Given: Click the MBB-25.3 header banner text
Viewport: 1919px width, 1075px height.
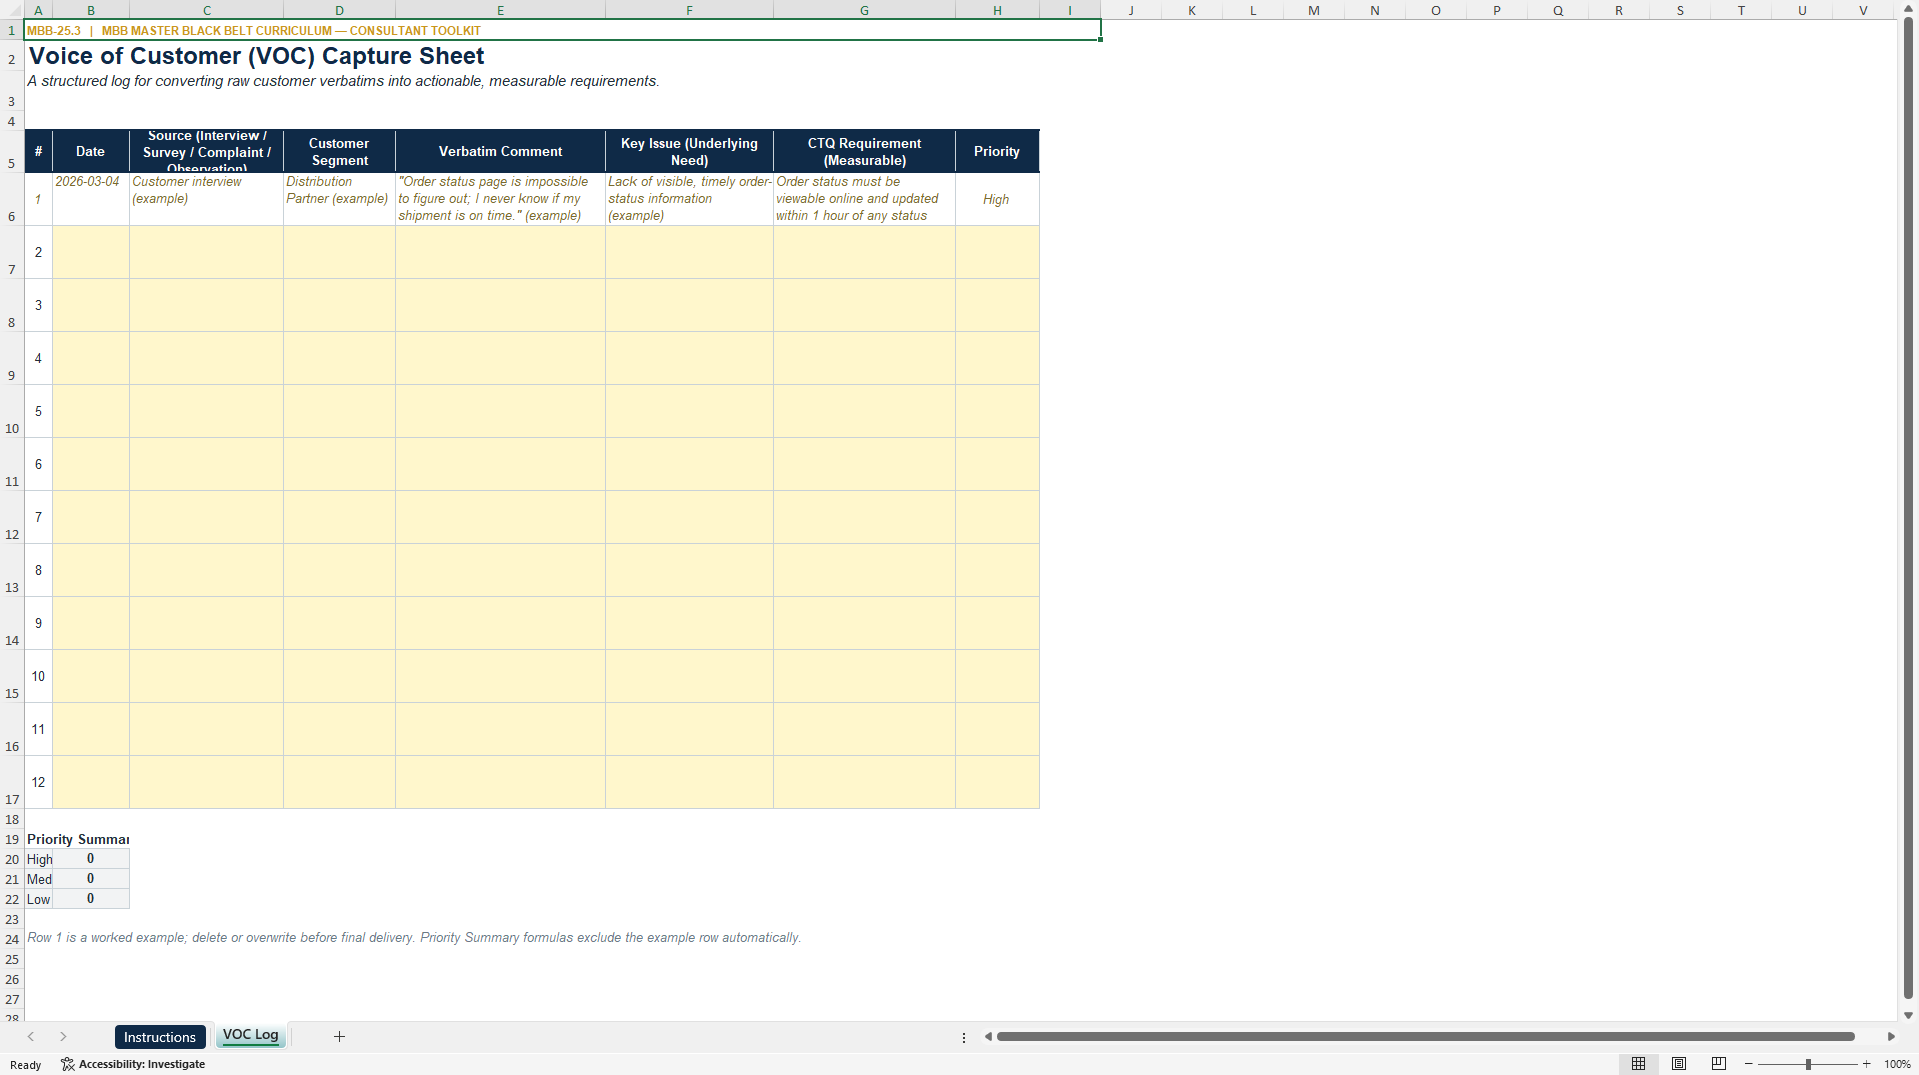Looking at the screenshot, I should 253,31.
